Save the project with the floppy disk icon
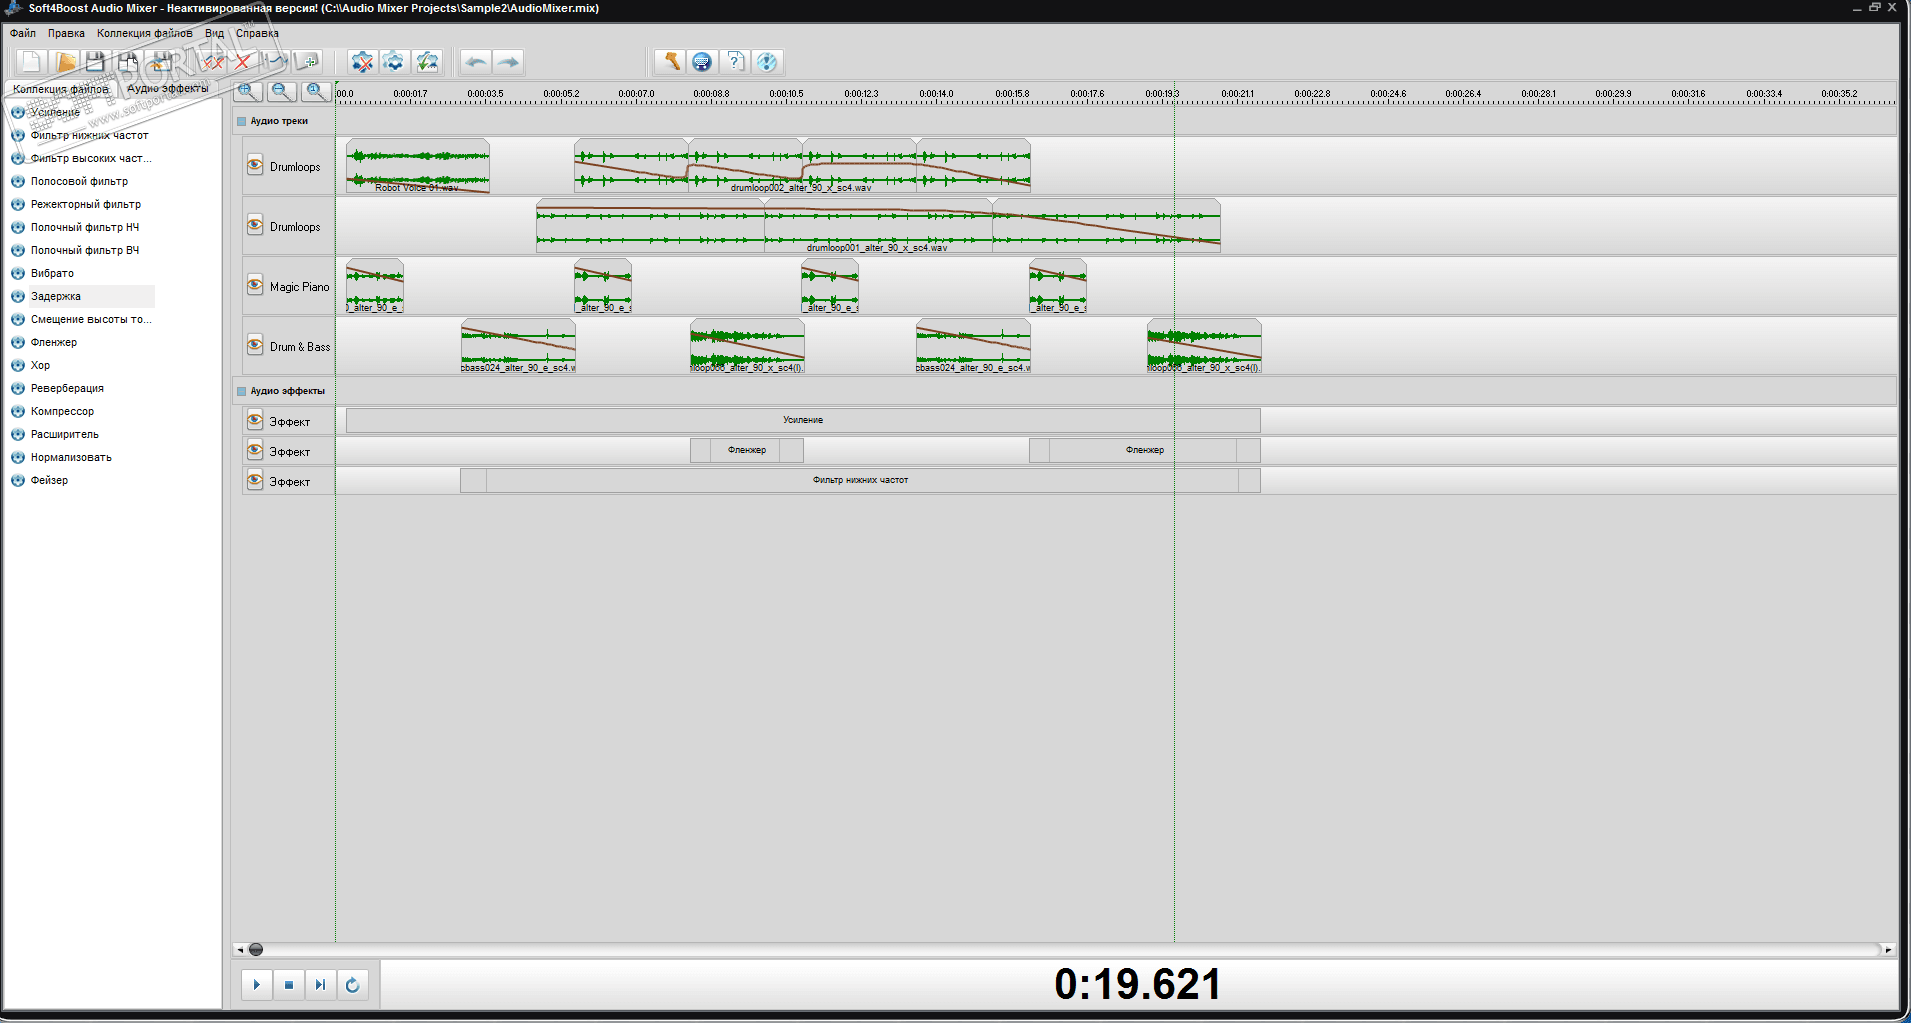 [x=96, y=62]
